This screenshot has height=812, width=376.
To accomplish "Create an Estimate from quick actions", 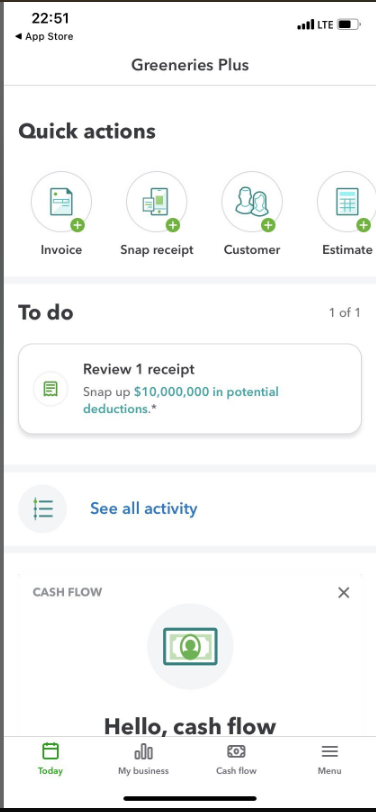I will click(x=346, y=201).
